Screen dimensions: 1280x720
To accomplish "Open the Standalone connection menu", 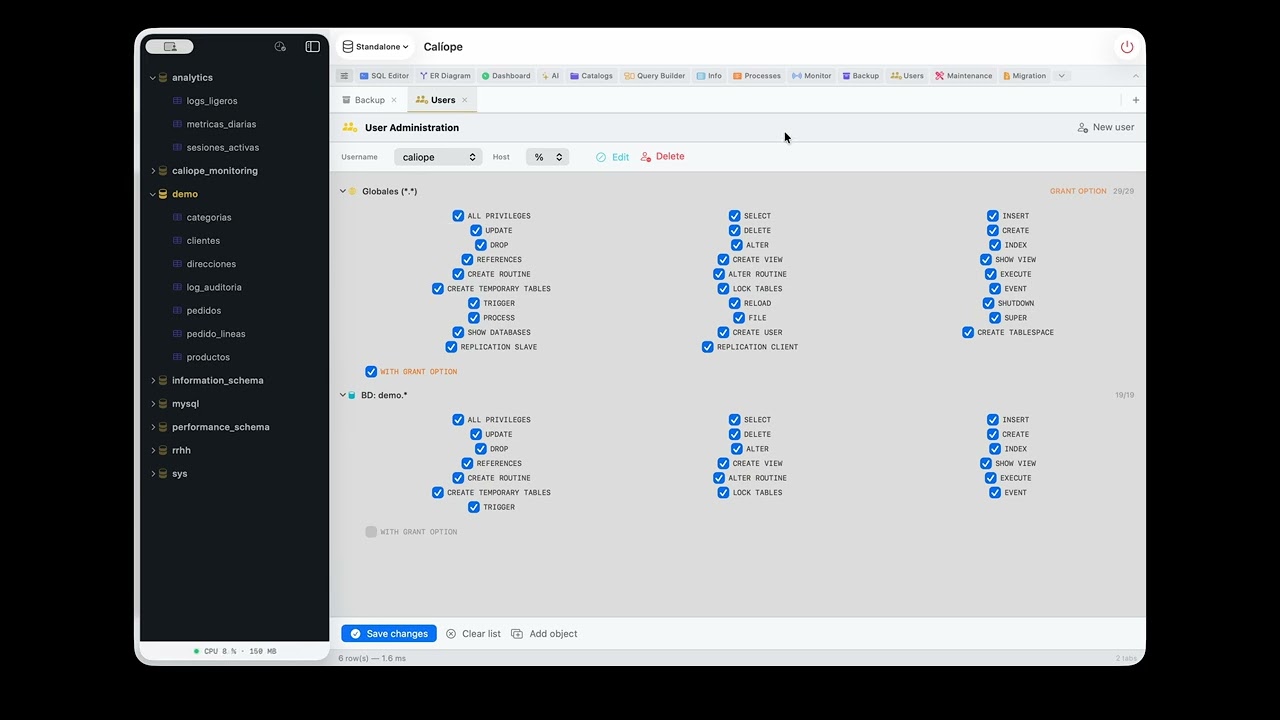I will pyautogui.click(x=375, y=47).
